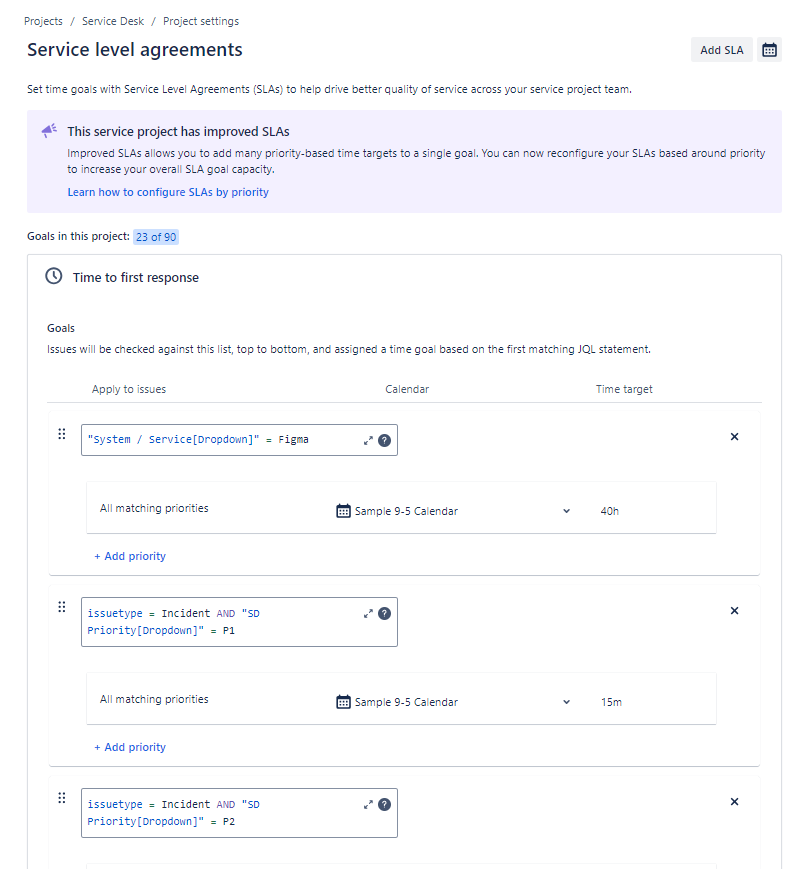
Task: Go to Service Desk breadcrumb
Action: point(112,21)
